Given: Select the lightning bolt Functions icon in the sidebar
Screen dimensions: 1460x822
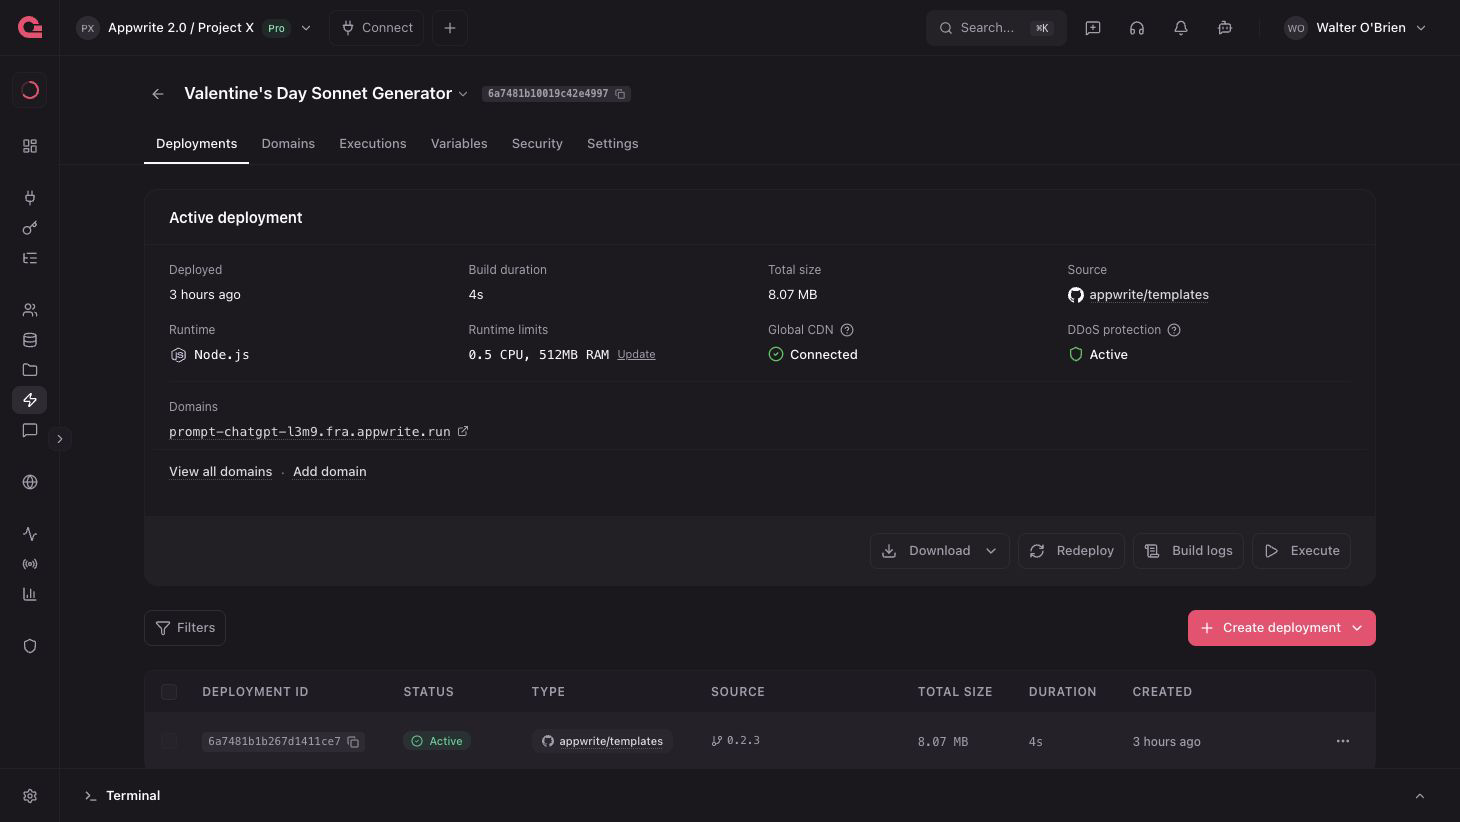Looking at the screenshot, I should click(30, 400).
